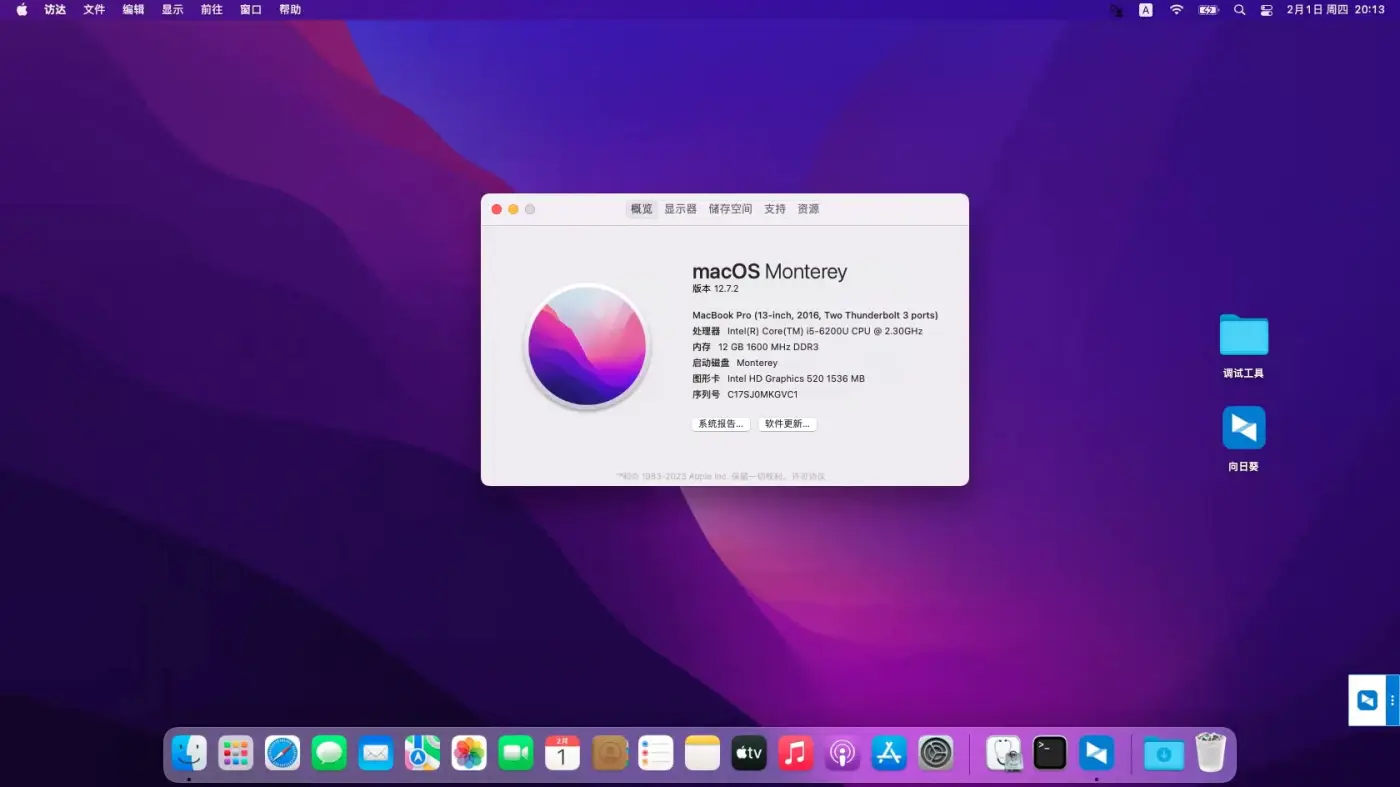
Task: Open the Apple menu
Action: tap(22, 10)
